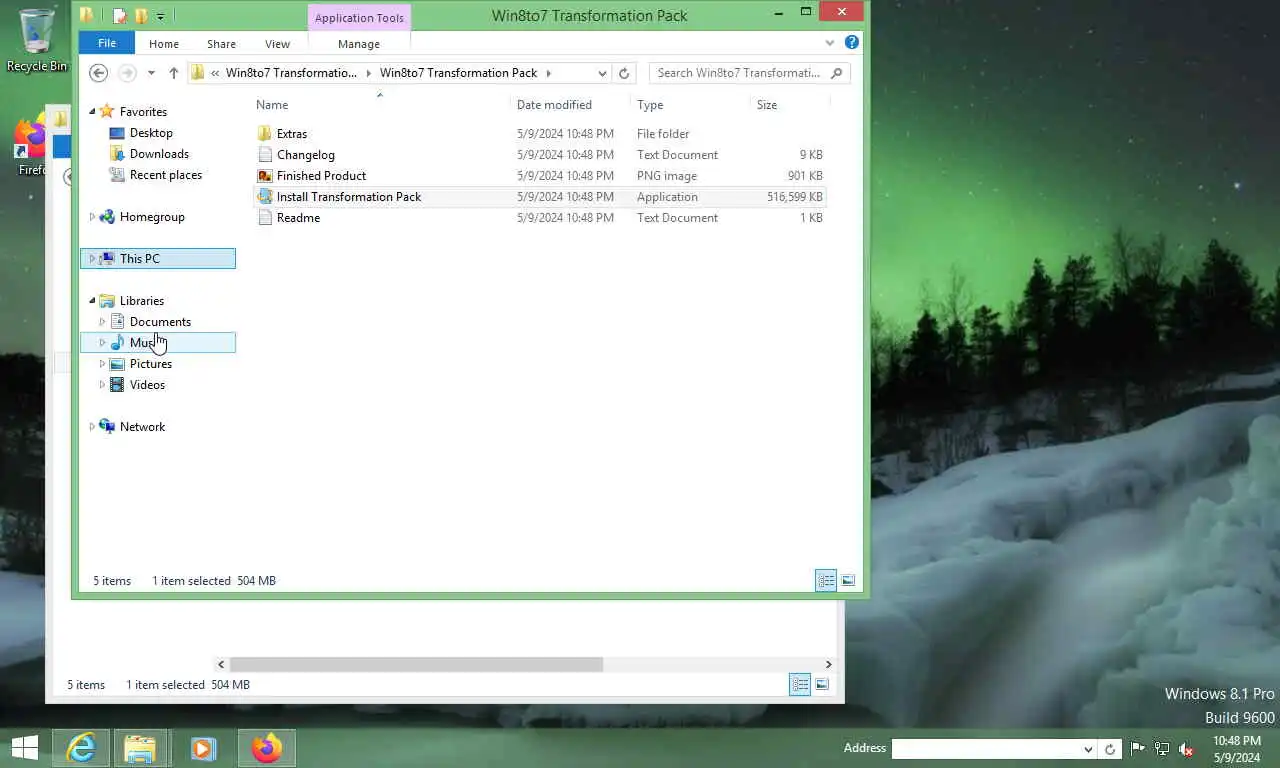The height and width of the screenshot is (768, 1280).
Task: Expand the Pictures library node
Action: pos(102,364)
